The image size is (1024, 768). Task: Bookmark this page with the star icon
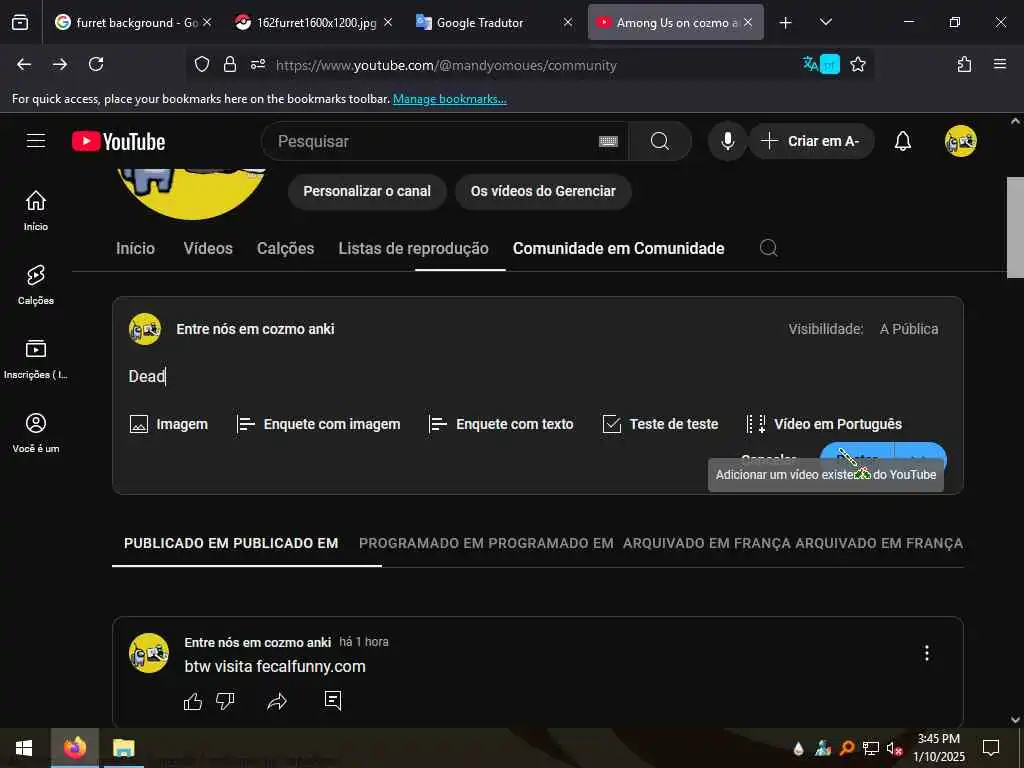(x=858, y=64)
